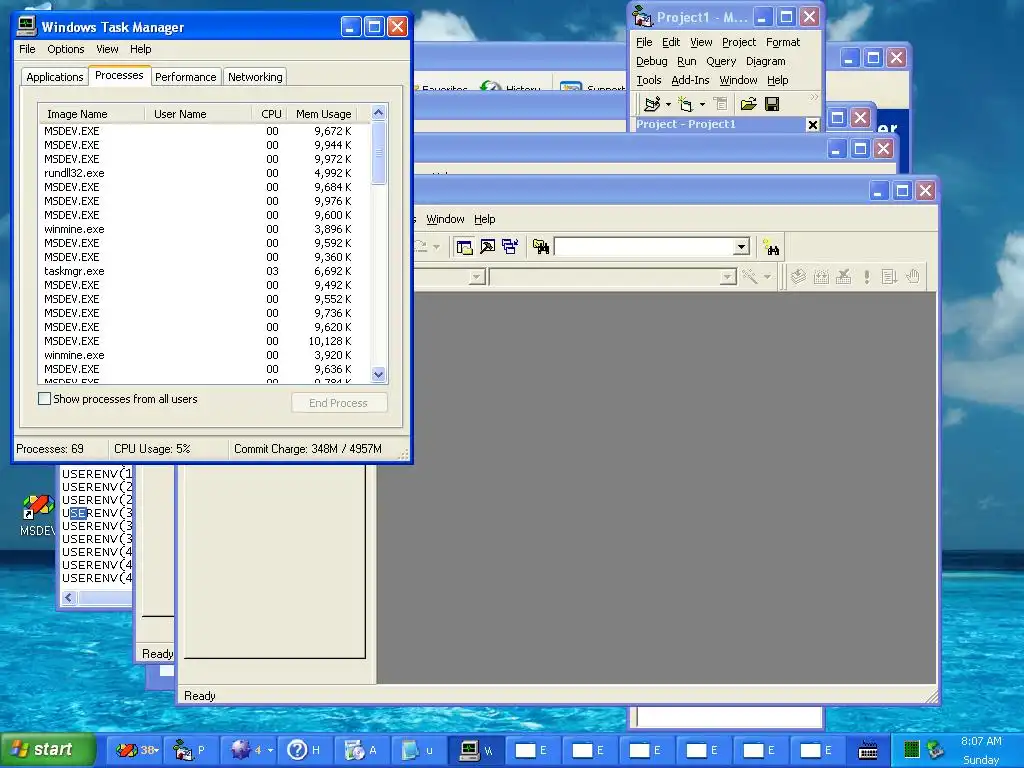1024x768 pixels.
Task: Close the Project - Project1 panel
Action: (x=812, y=125)
